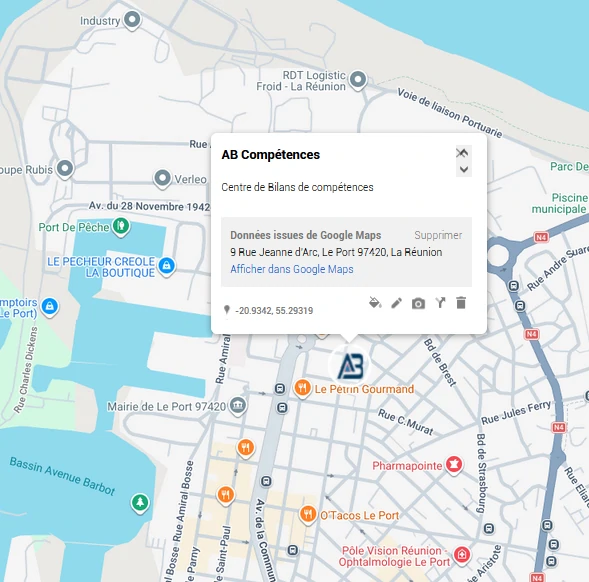The image size is (589, 582).
Task: Click the Bd de Brest street label
Action: [439, 362]
